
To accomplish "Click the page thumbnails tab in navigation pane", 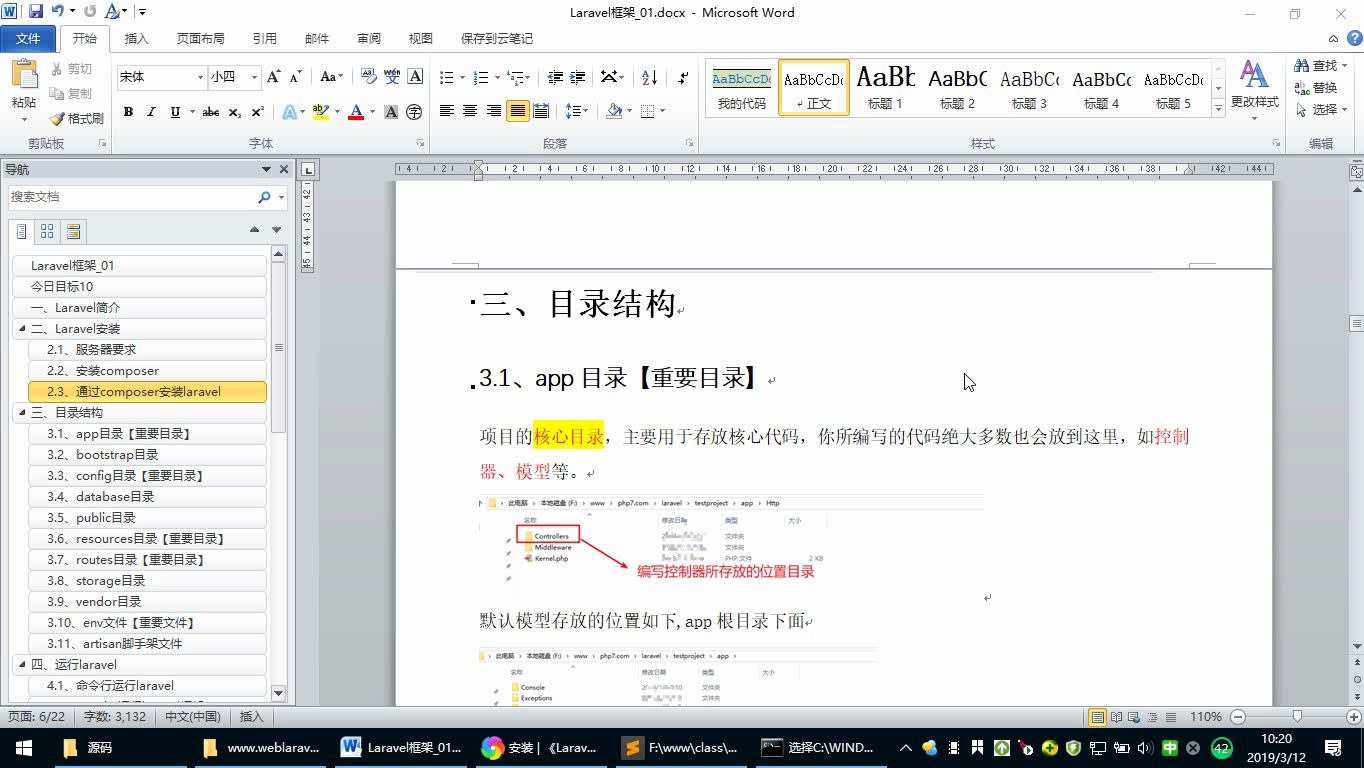I will coord(46,231).
